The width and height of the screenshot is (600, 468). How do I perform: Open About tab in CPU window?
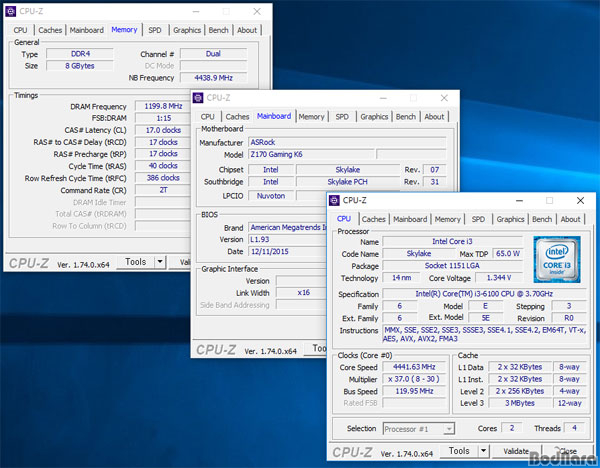click(x=570, y=219)
